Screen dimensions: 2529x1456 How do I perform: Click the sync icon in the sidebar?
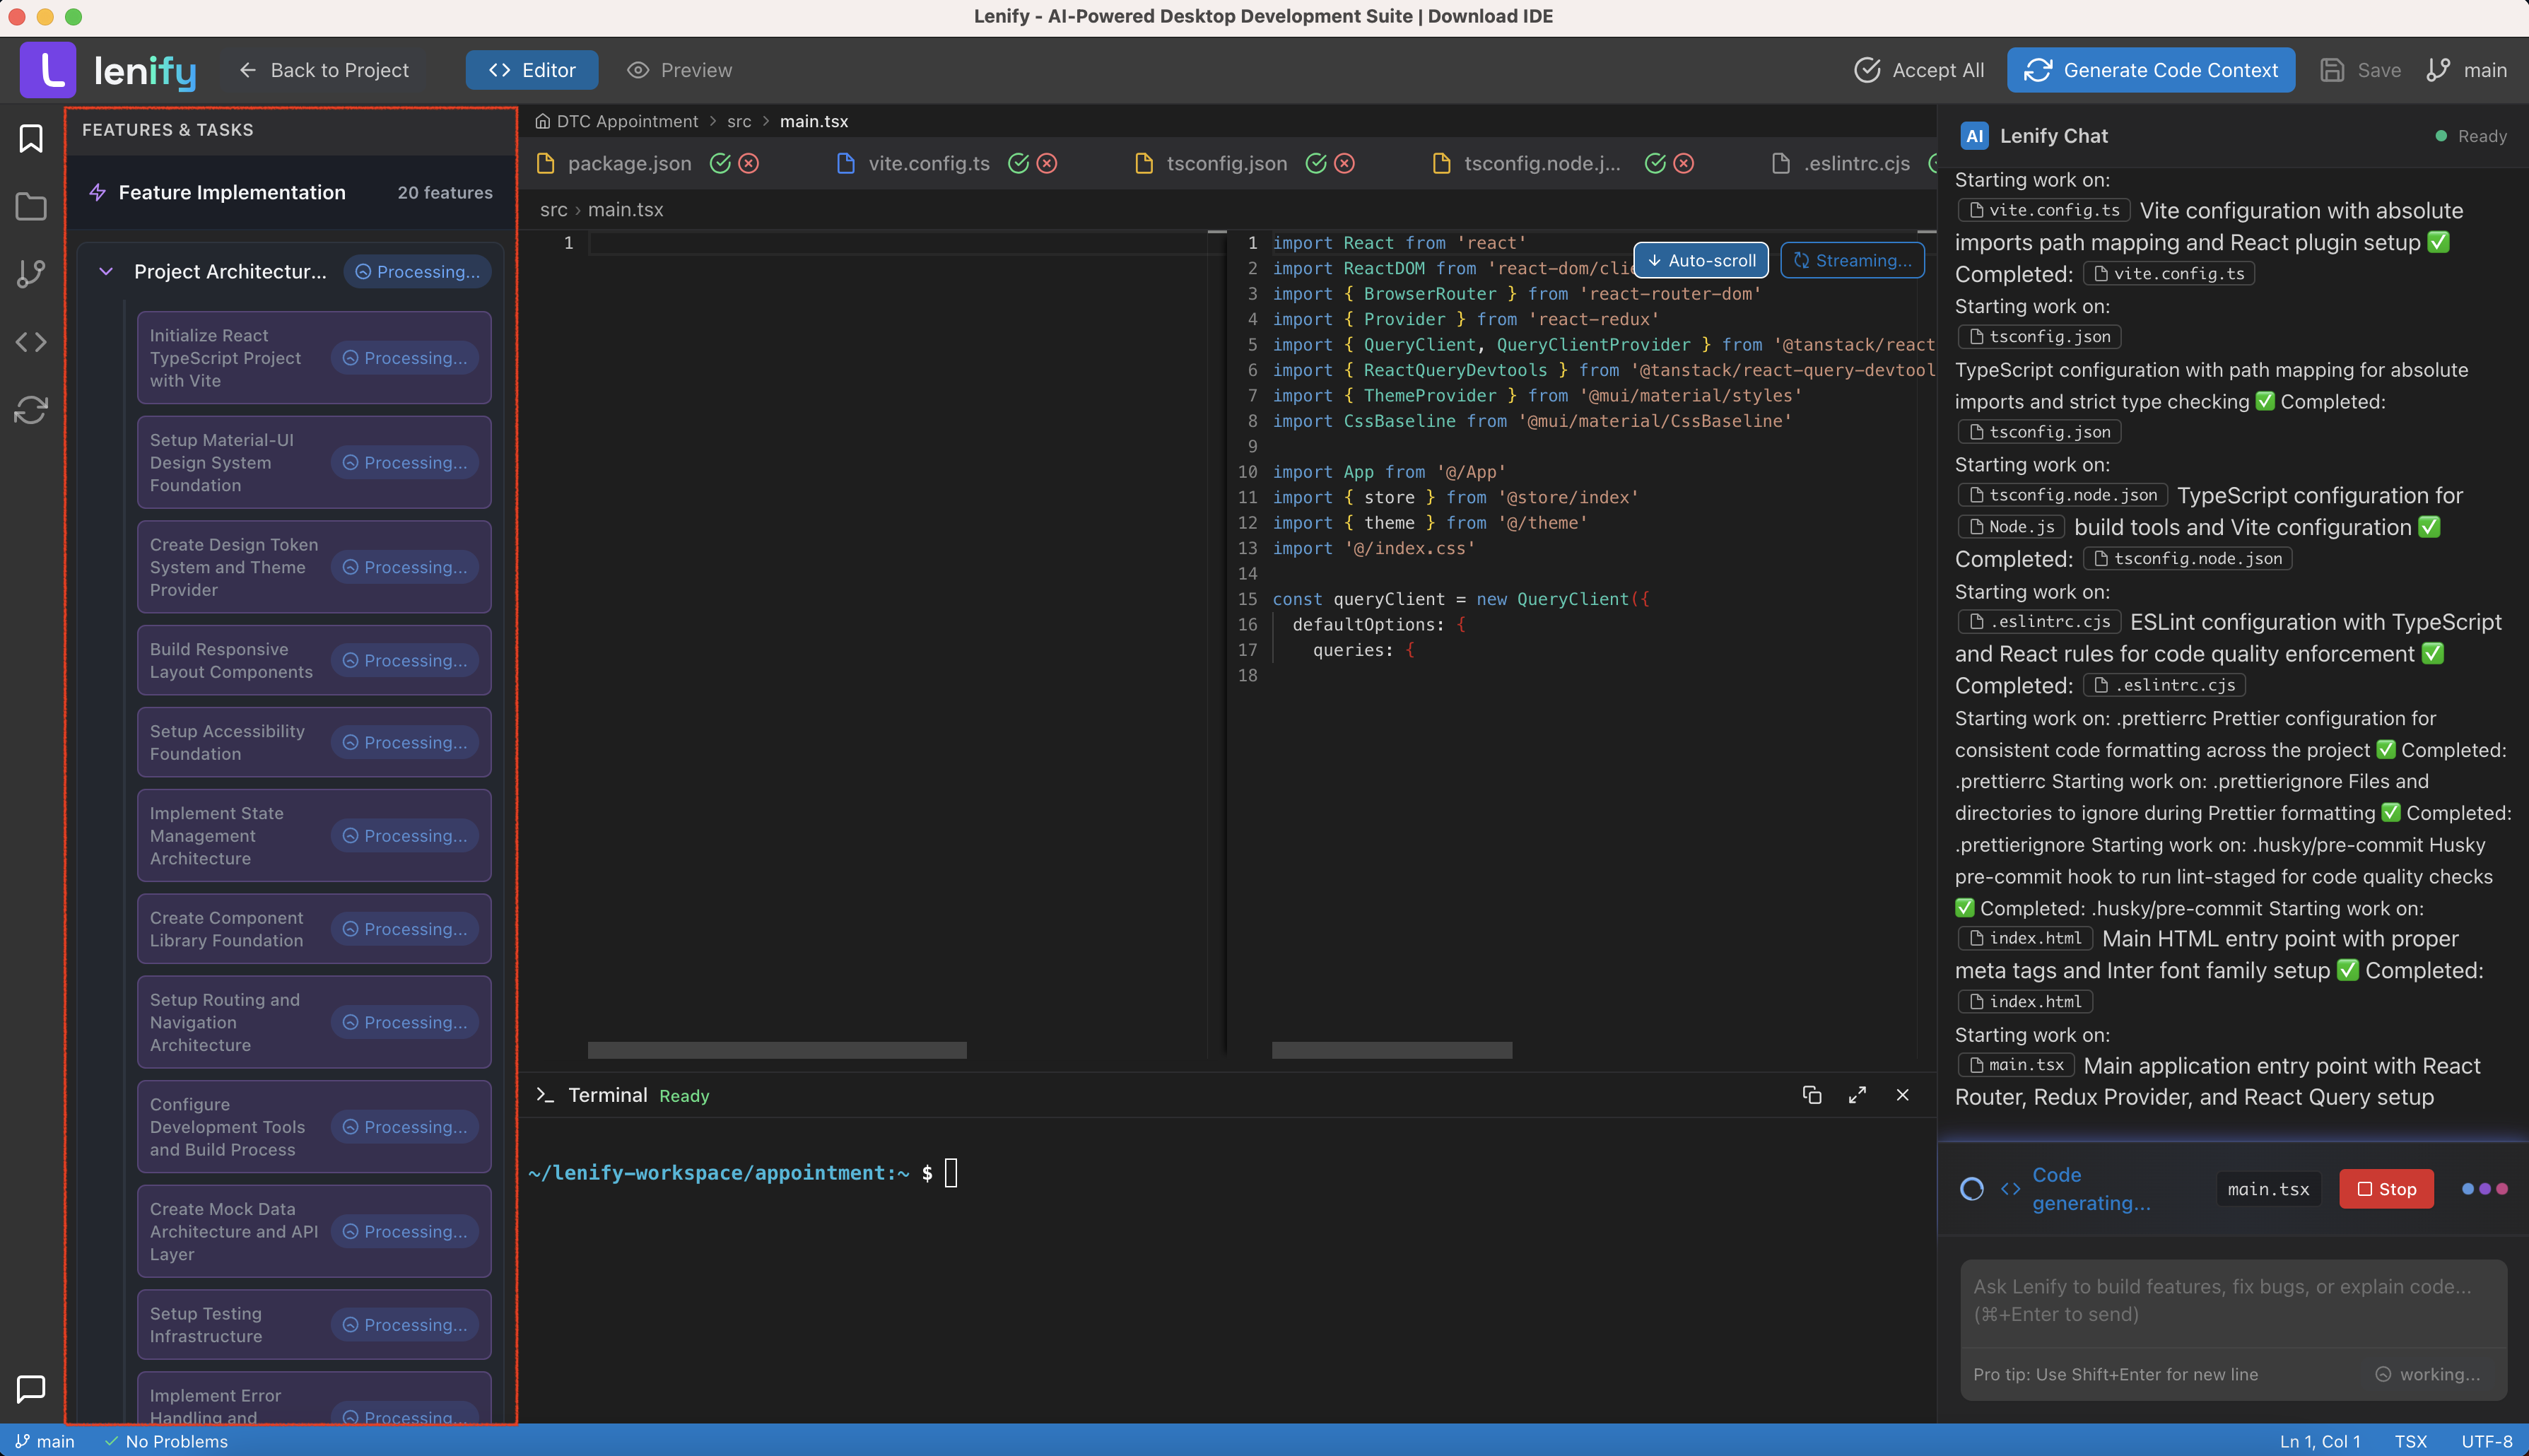pyautogui.click(x=31, y=410)
